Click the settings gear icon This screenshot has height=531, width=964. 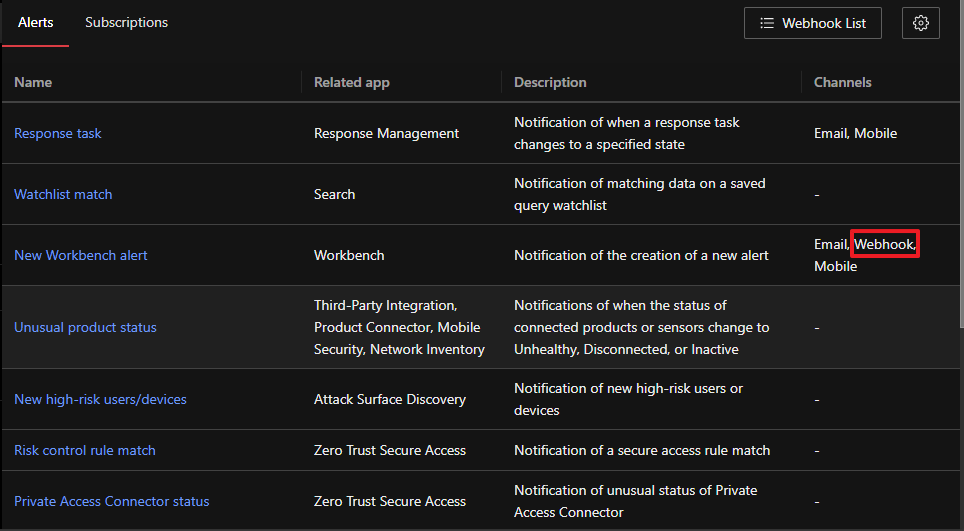point(920,23)
